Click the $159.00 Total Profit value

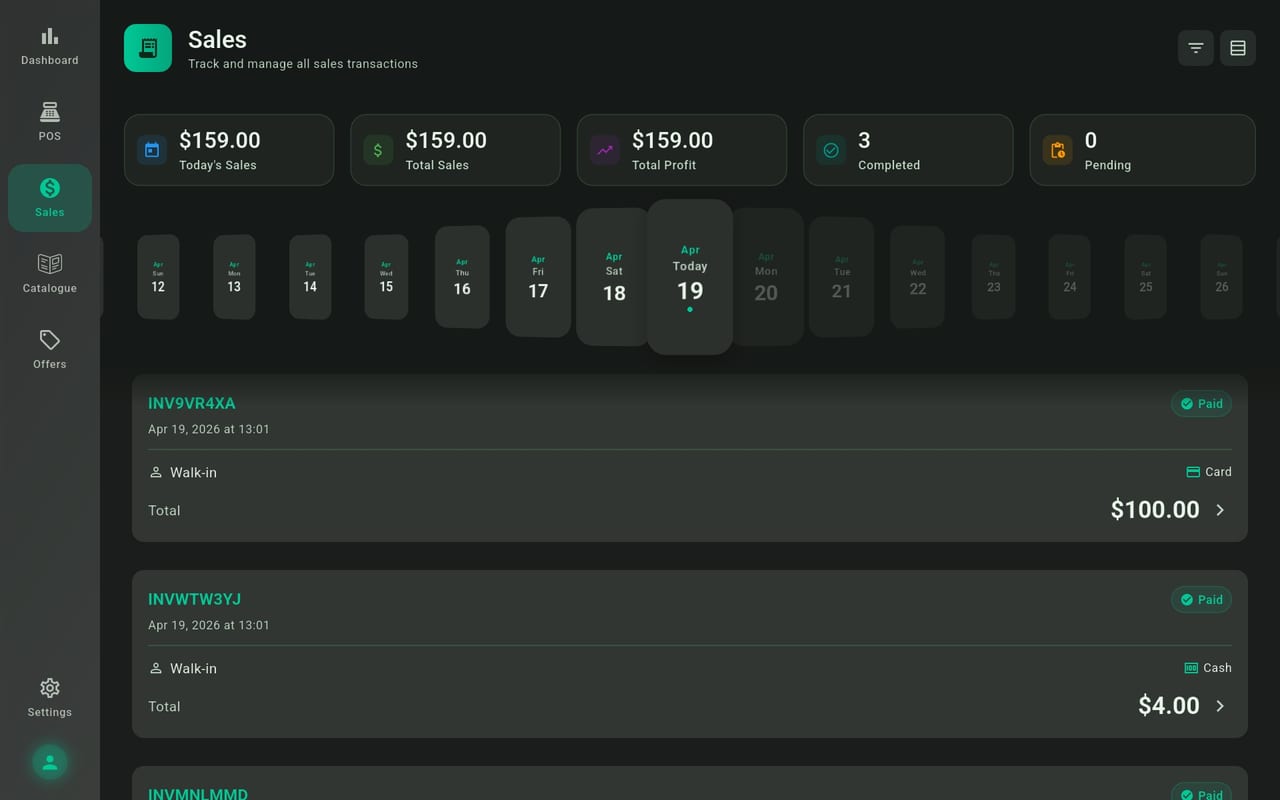pos(672,140)
